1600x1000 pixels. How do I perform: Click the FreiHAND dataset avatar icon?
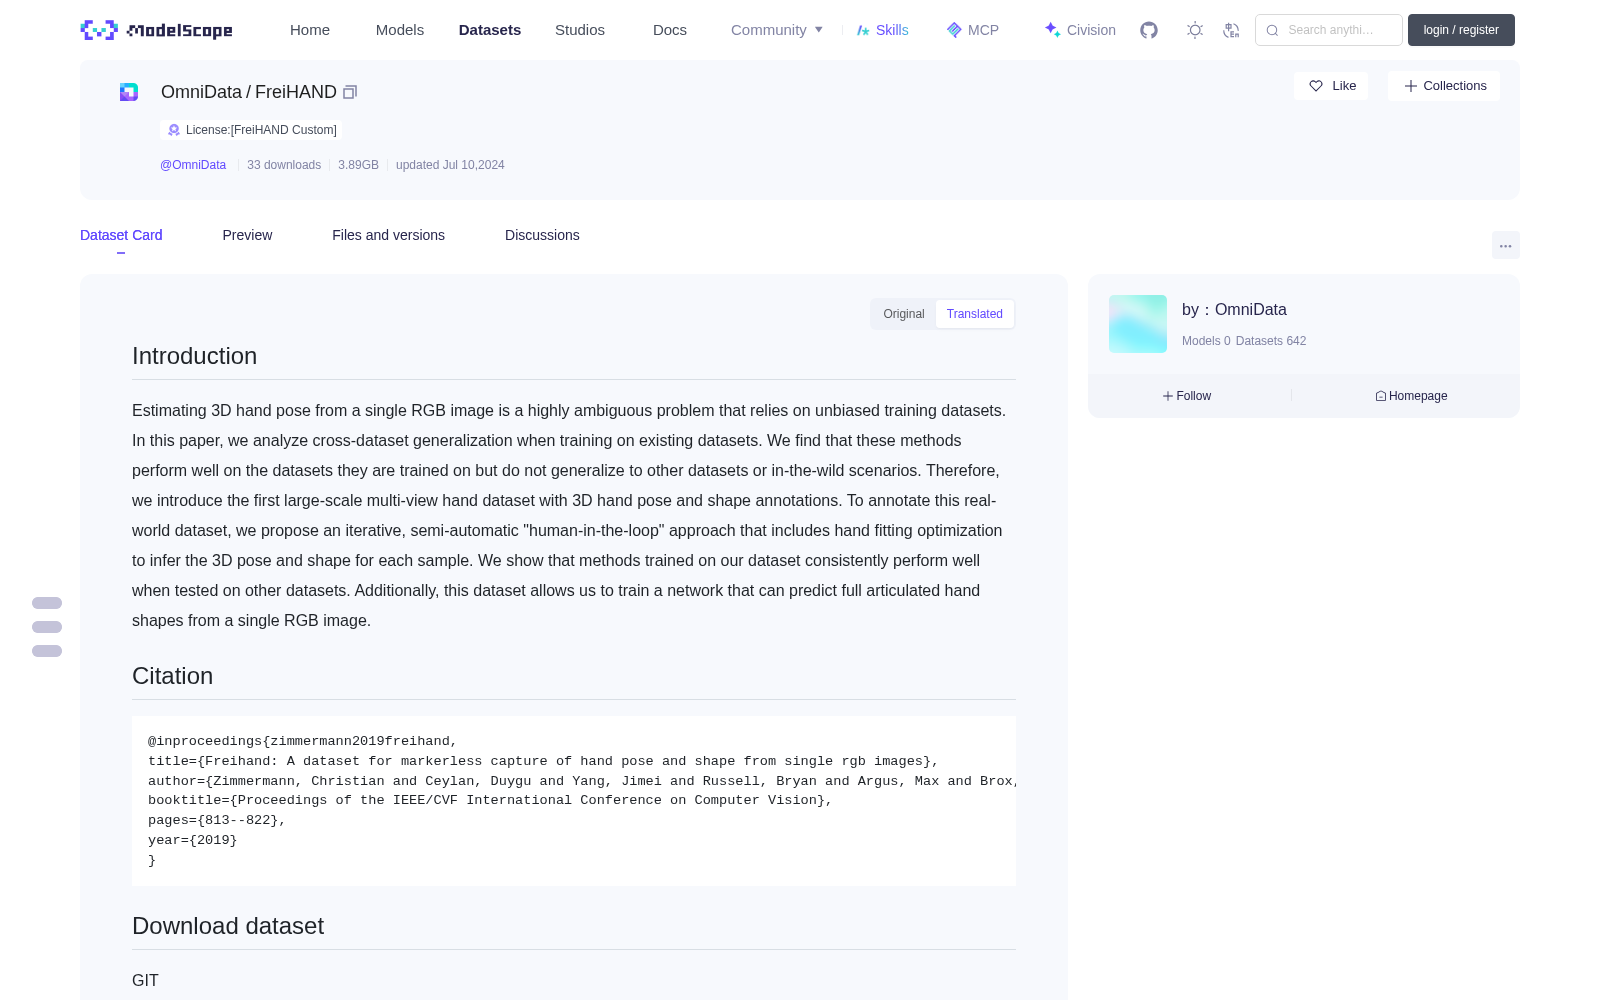[x=129, y=92]
